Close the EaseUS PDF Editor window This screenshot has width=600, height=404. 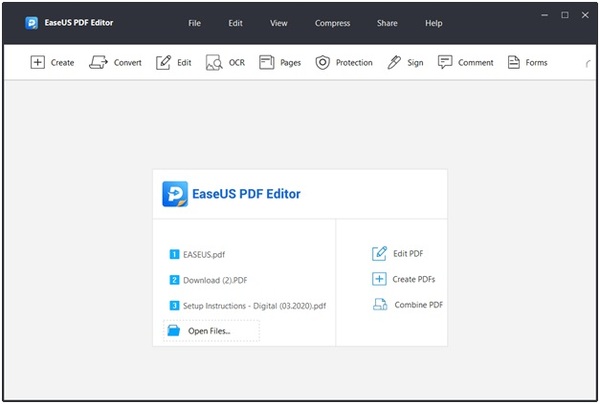[x=585, y=15]
